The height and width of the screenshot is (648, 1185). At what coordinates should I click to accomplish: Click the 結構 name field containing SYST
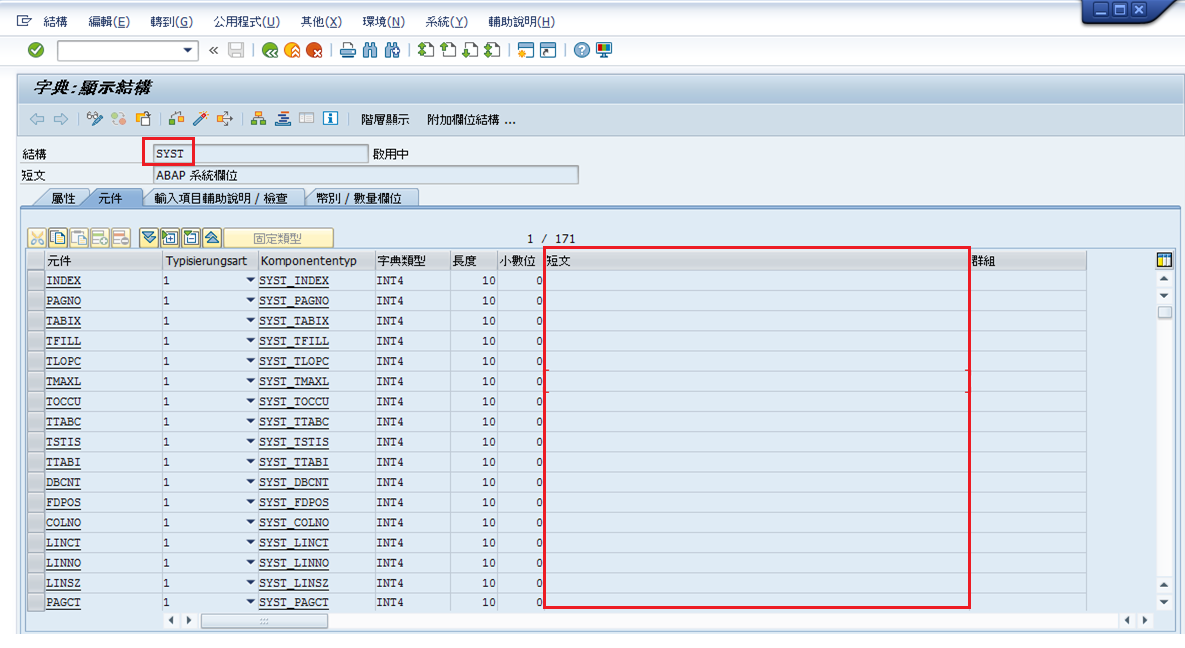[261, 153]
